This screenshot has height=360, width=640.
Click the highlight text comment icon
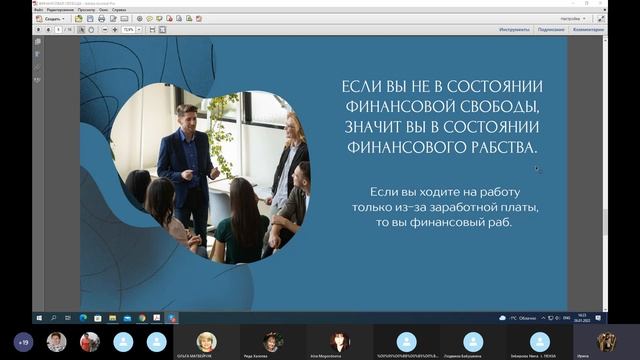click(x=159, y=19)
